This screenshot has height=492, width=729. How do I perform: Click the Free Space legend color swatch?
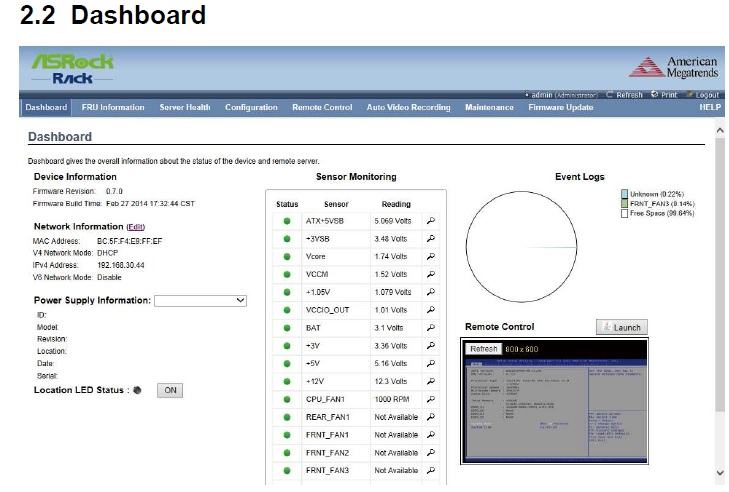tap(624, 213)
